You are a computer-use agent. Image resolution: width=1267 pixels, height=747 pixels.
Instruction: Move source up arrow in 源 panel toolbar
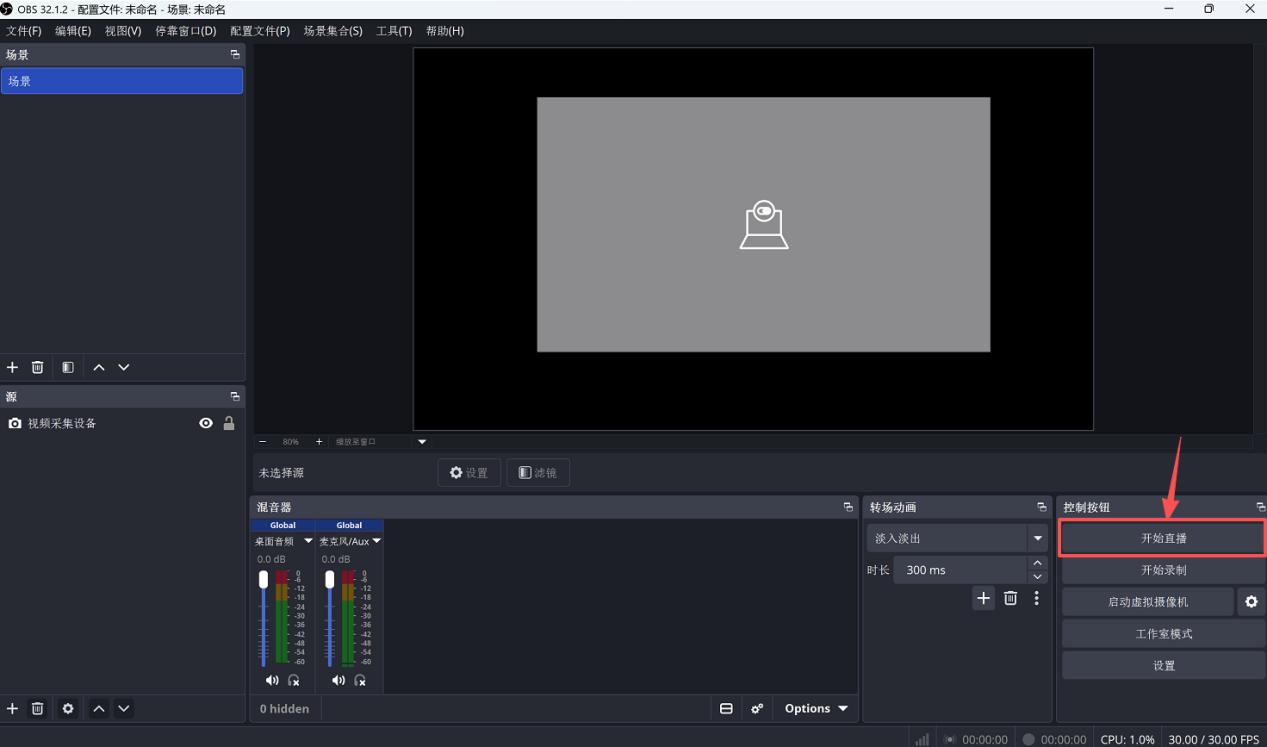coord(98,708)
